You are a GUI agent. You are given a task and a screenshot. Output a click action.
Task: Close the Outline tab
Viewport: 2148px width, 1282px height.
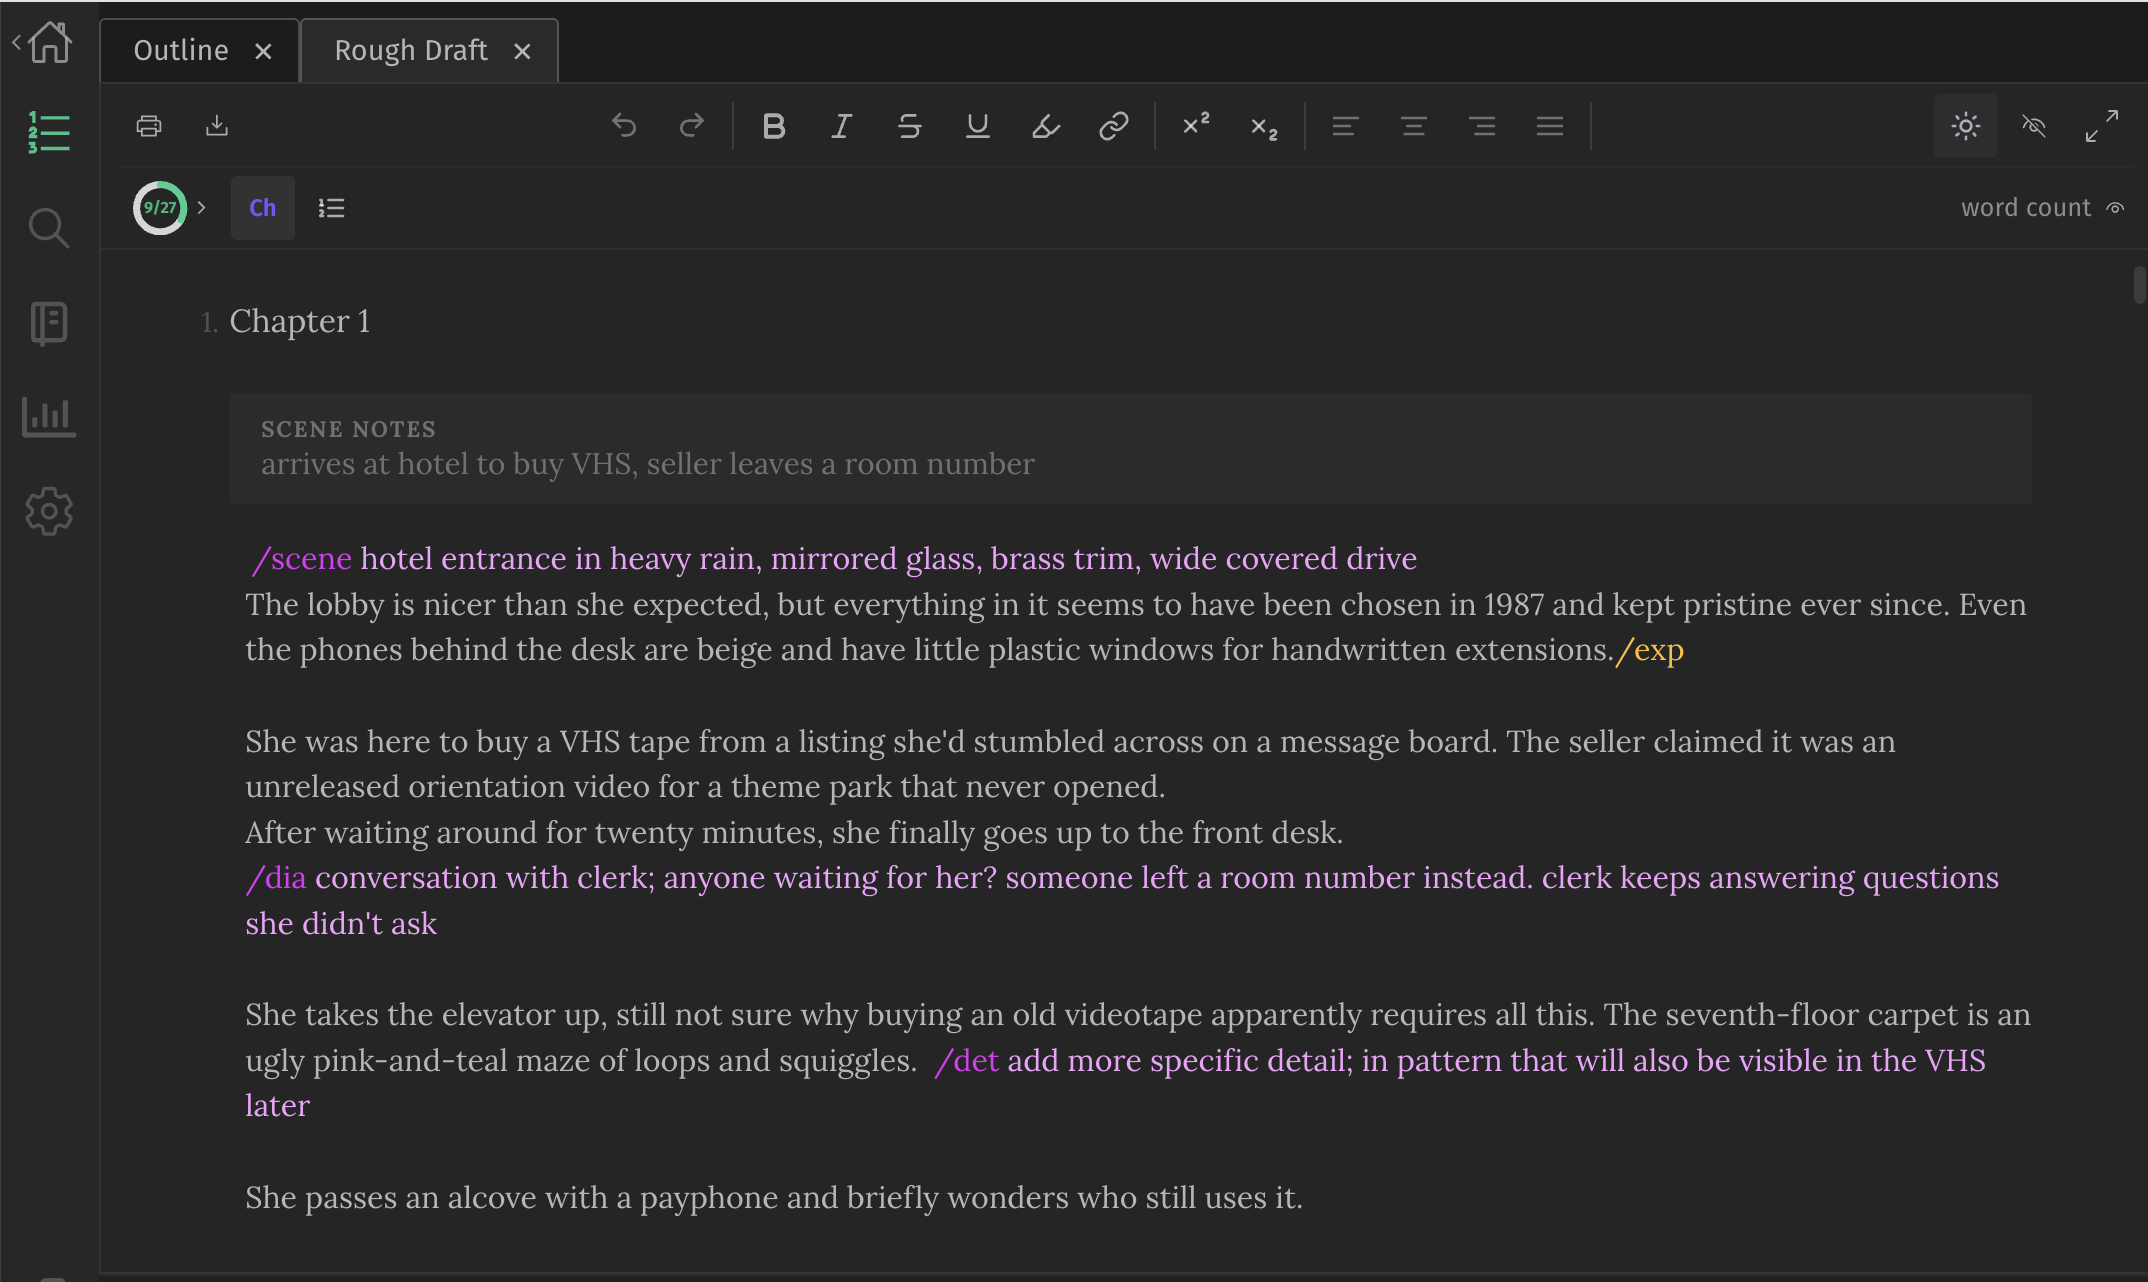pyautogui.click(x=263, y=51)
